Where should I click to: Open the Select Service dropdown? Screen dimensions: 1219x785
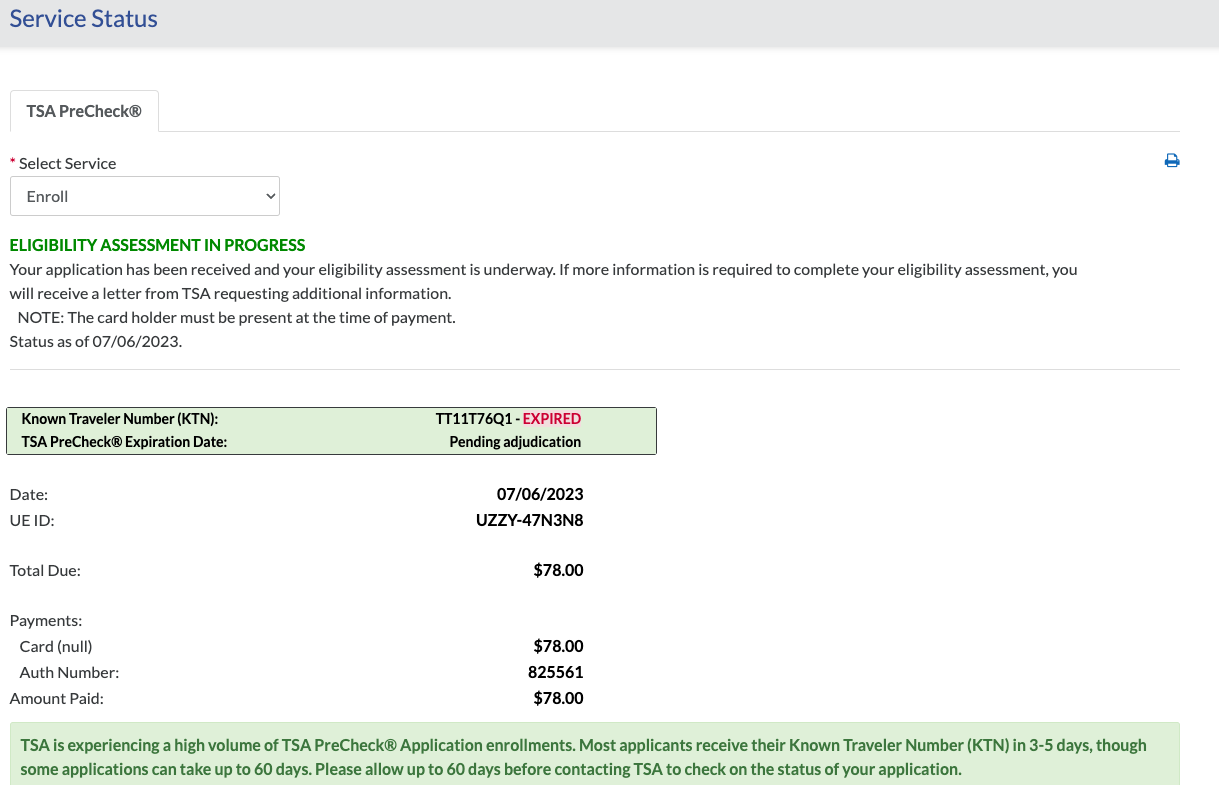click(x=145, y=197)
